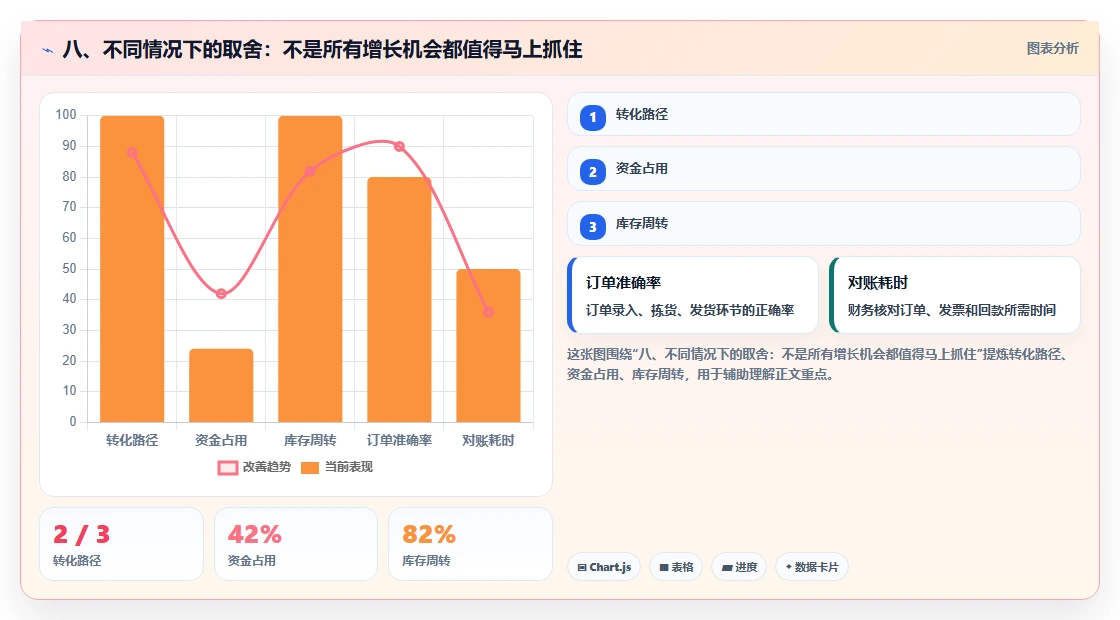Click the y-axis value 100
This screenshot has width=1120, height=620.
(x=66, y=115)
